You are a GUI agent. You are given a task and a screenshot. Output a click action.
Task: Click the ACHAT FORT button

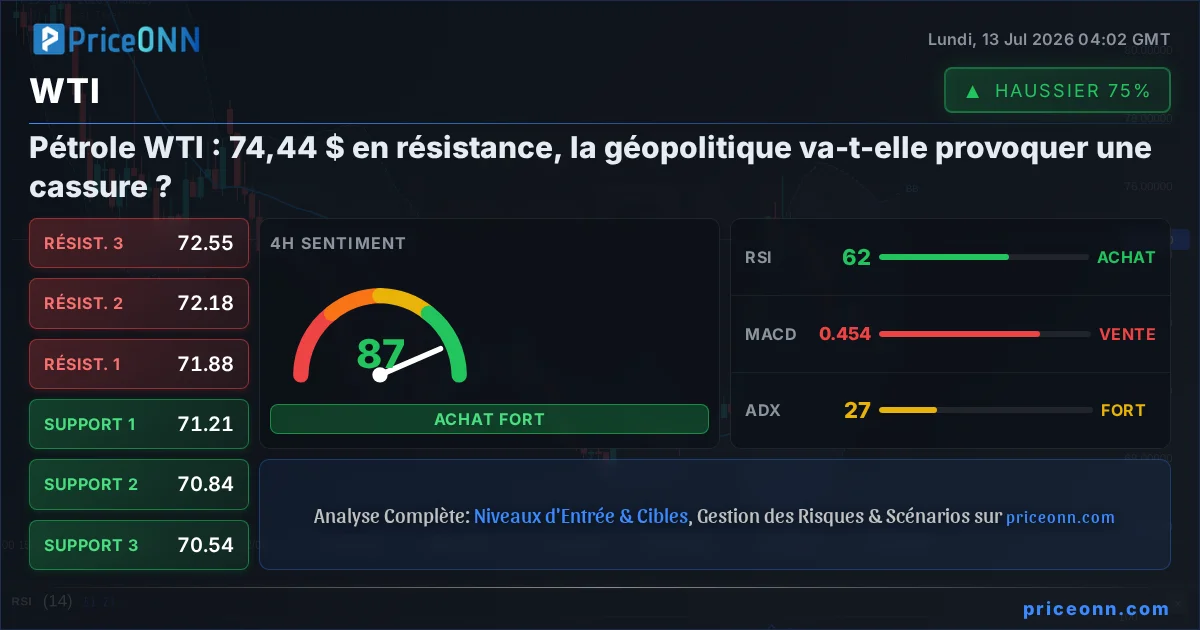tap(489, 419)
